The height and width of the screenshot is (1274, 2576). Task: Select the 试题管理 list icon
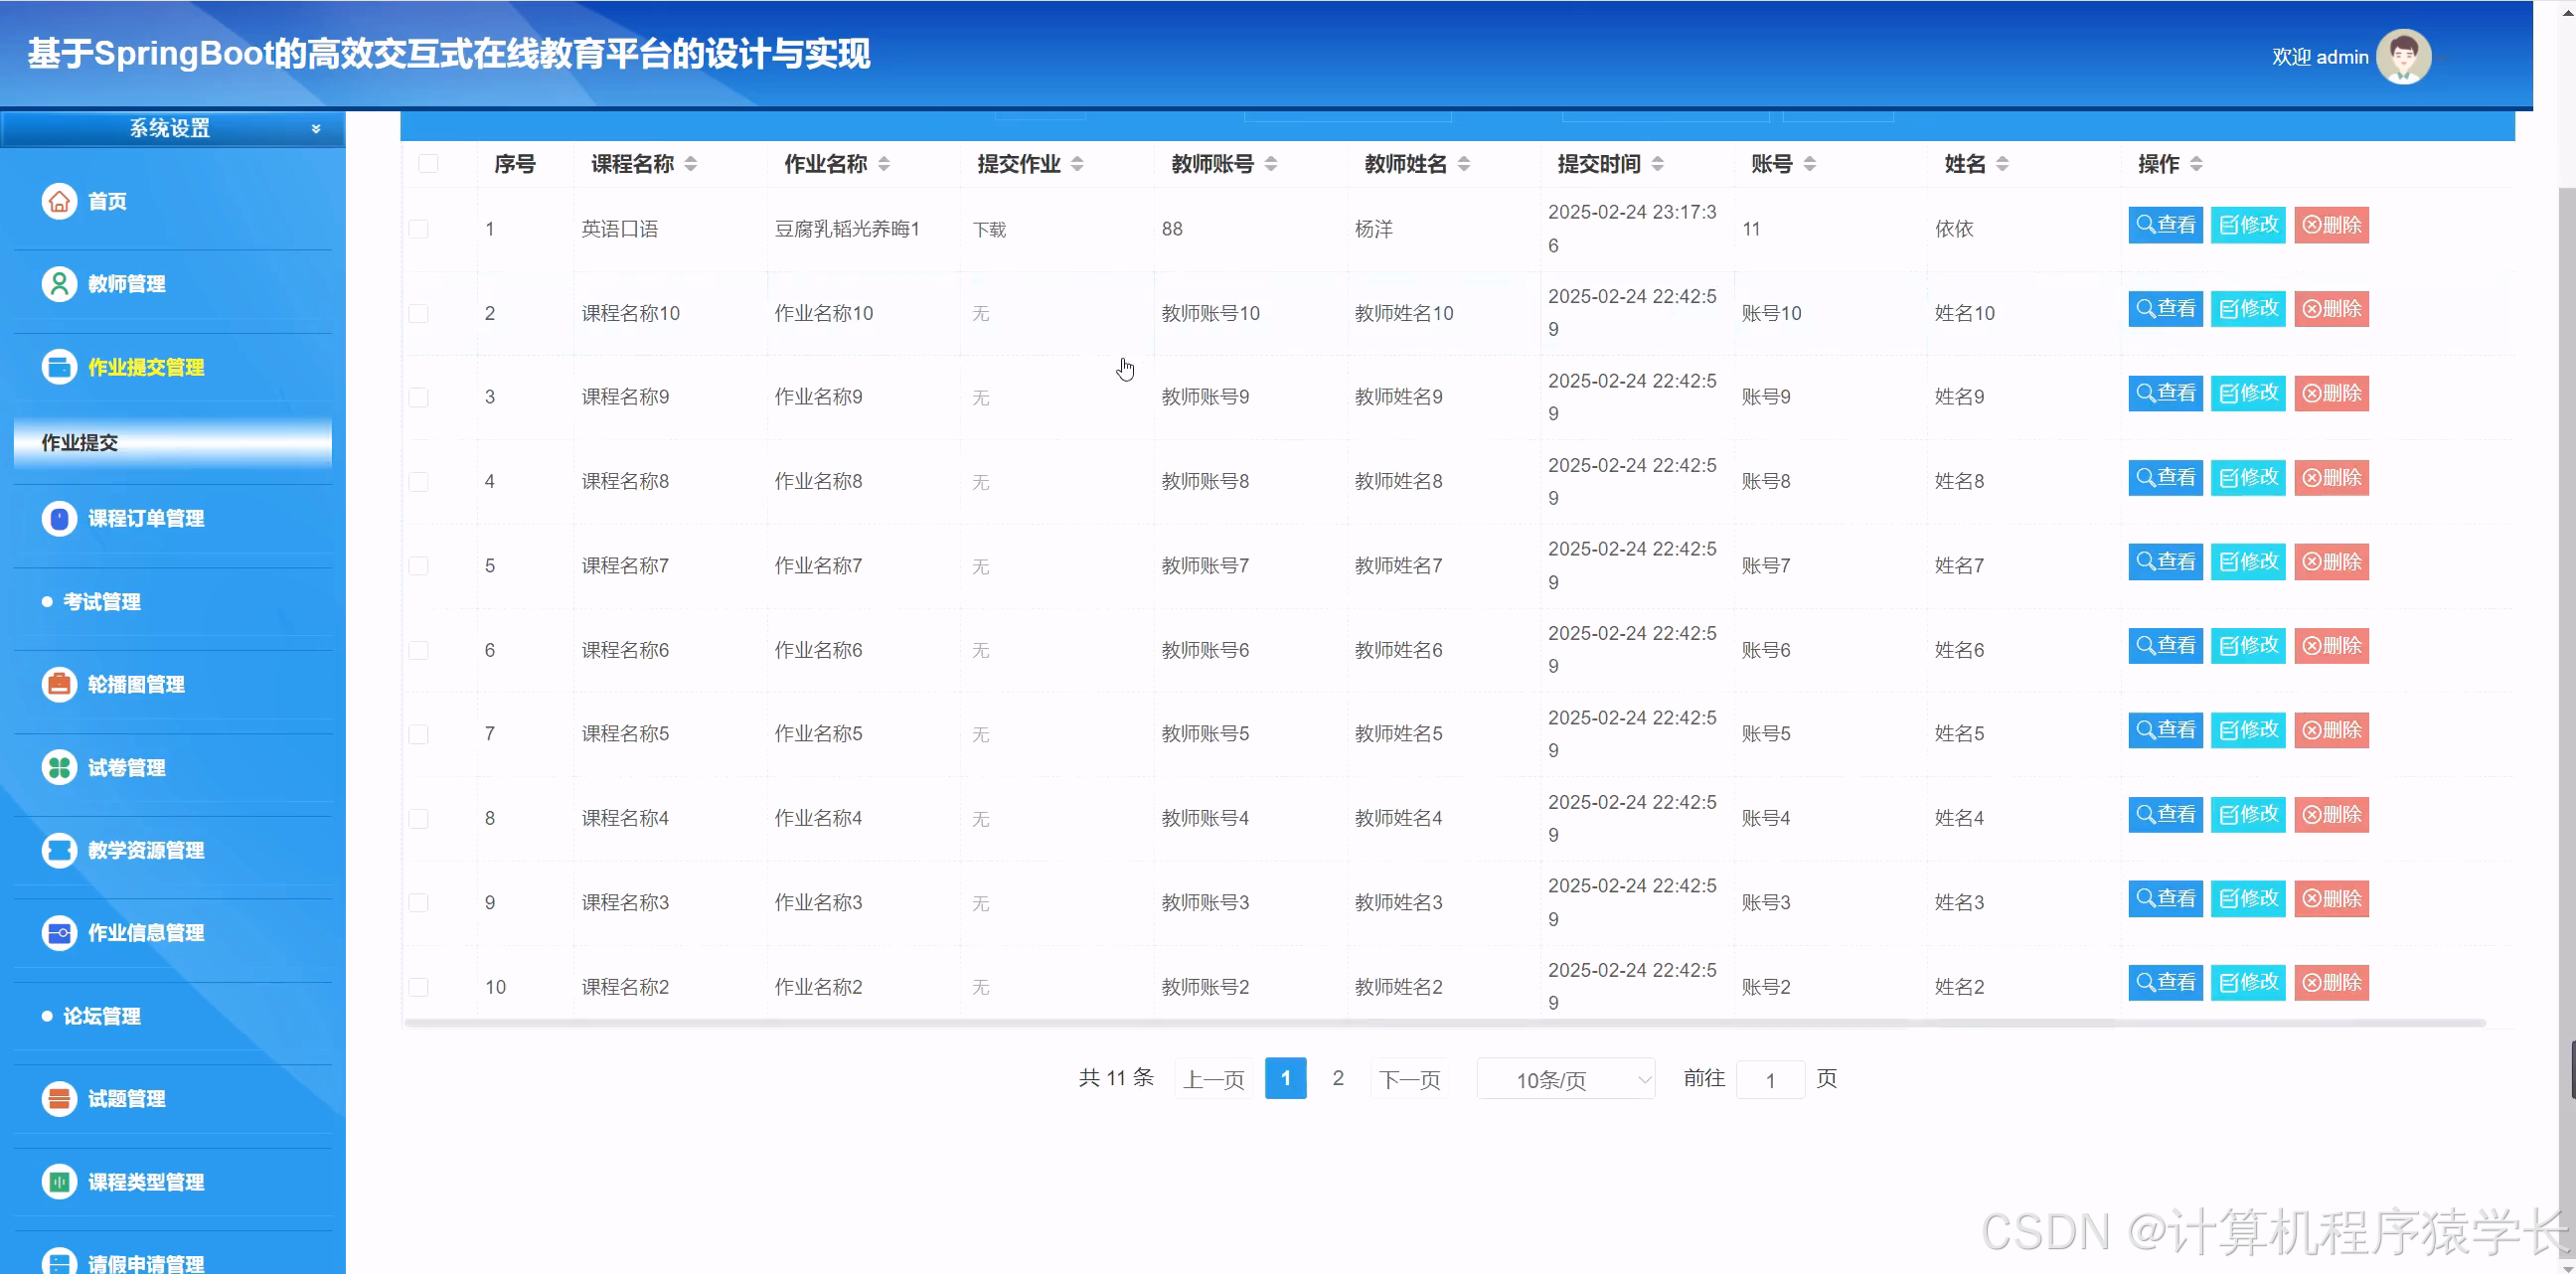(x=59, y=1098)
